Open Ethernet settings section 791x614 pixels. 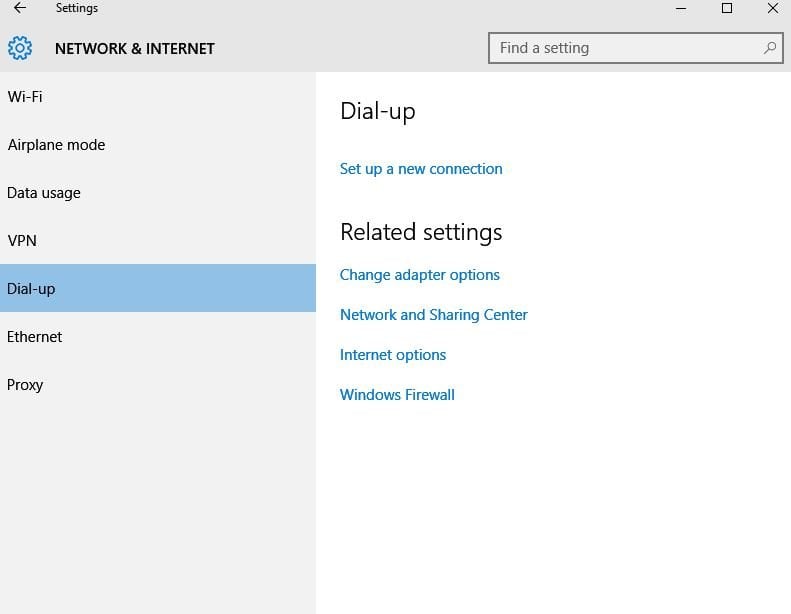[x=158, y=337]
